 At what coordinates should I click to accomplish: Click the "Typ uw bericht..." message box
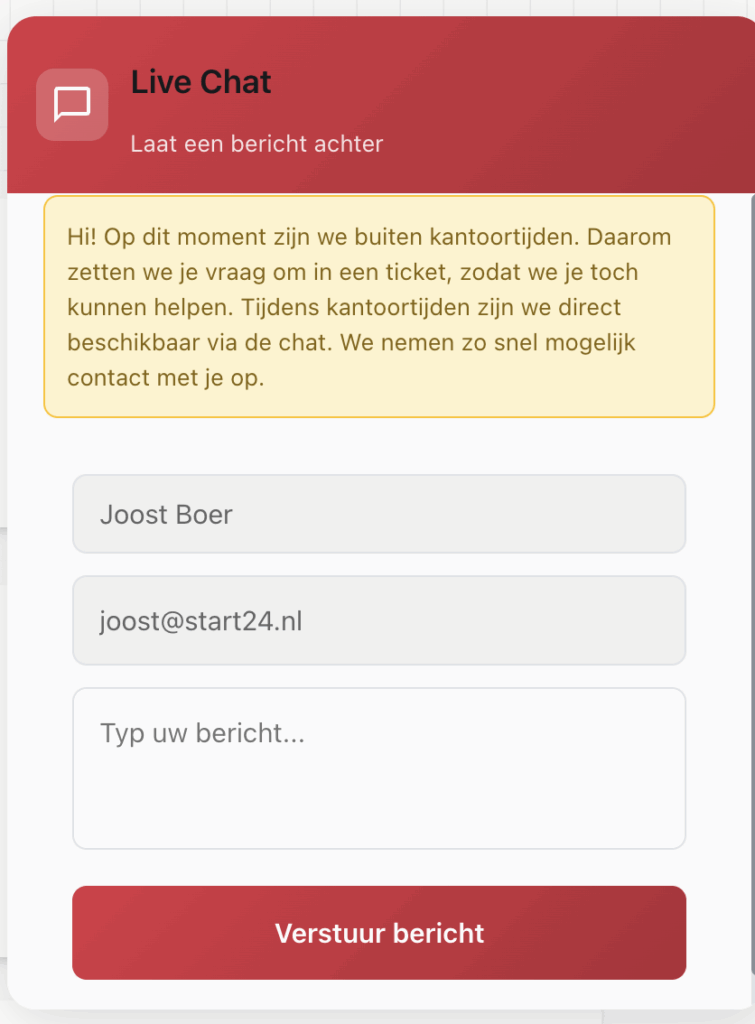coord(378,767)
